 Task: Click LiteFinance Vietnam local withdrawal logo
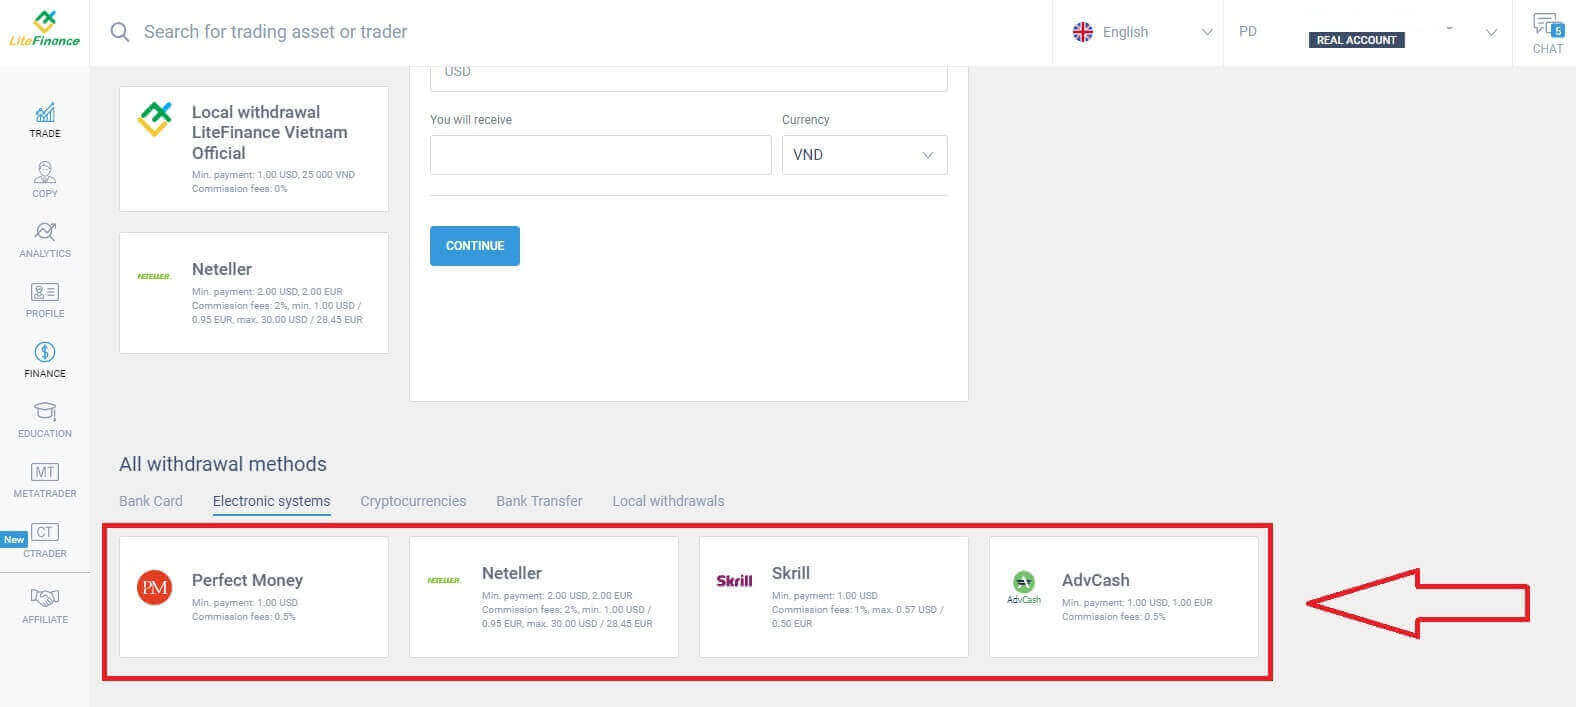tap(155, 119)
